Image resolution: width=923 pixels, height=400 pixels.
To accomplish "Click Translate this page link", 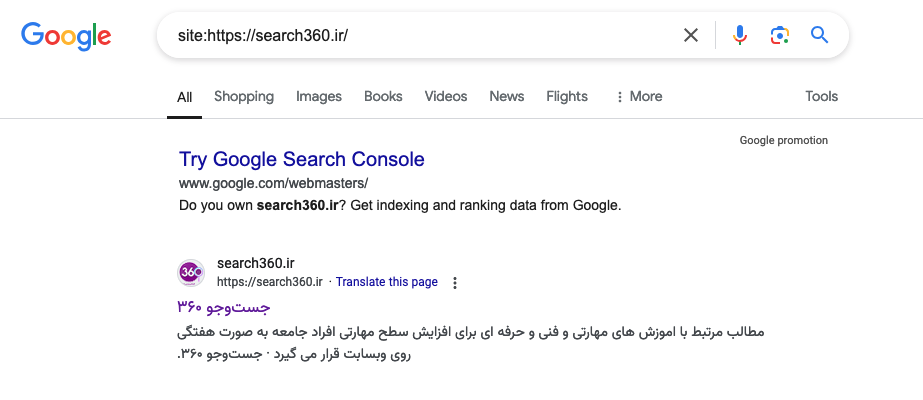I will [x=386, y=282].
